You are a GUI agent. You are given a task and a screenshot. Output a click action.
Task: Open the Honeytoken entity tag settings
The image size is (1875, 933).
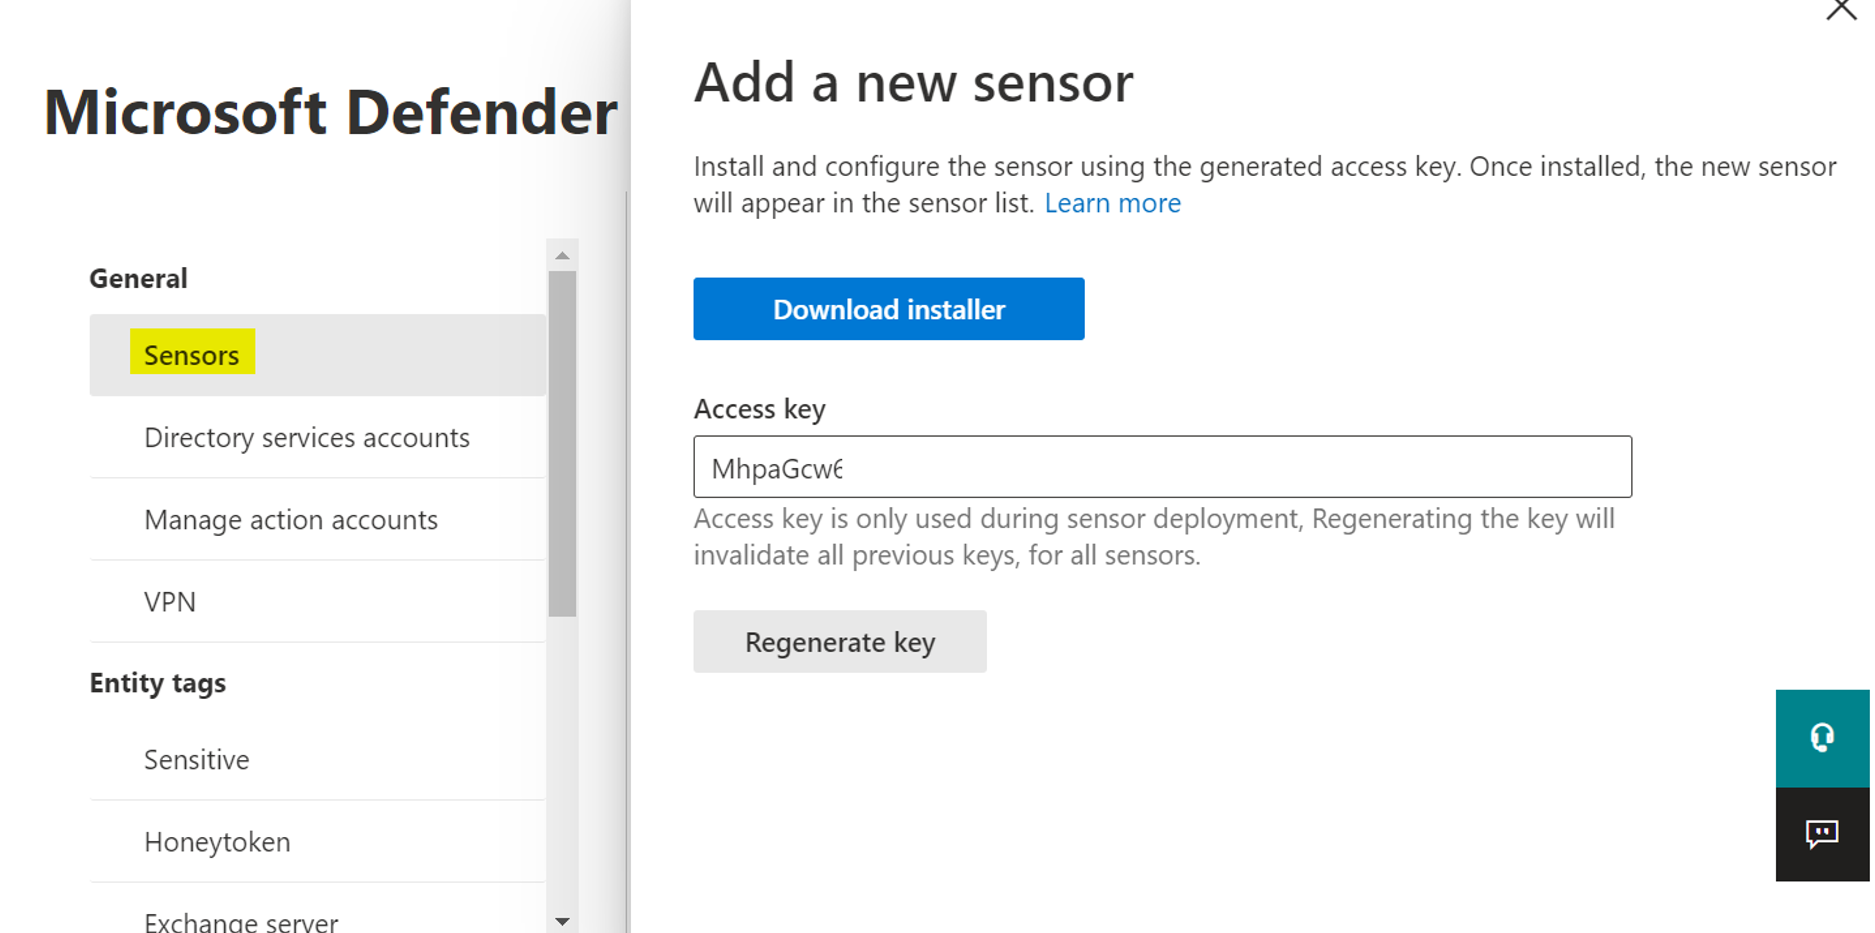pos(216,841)
